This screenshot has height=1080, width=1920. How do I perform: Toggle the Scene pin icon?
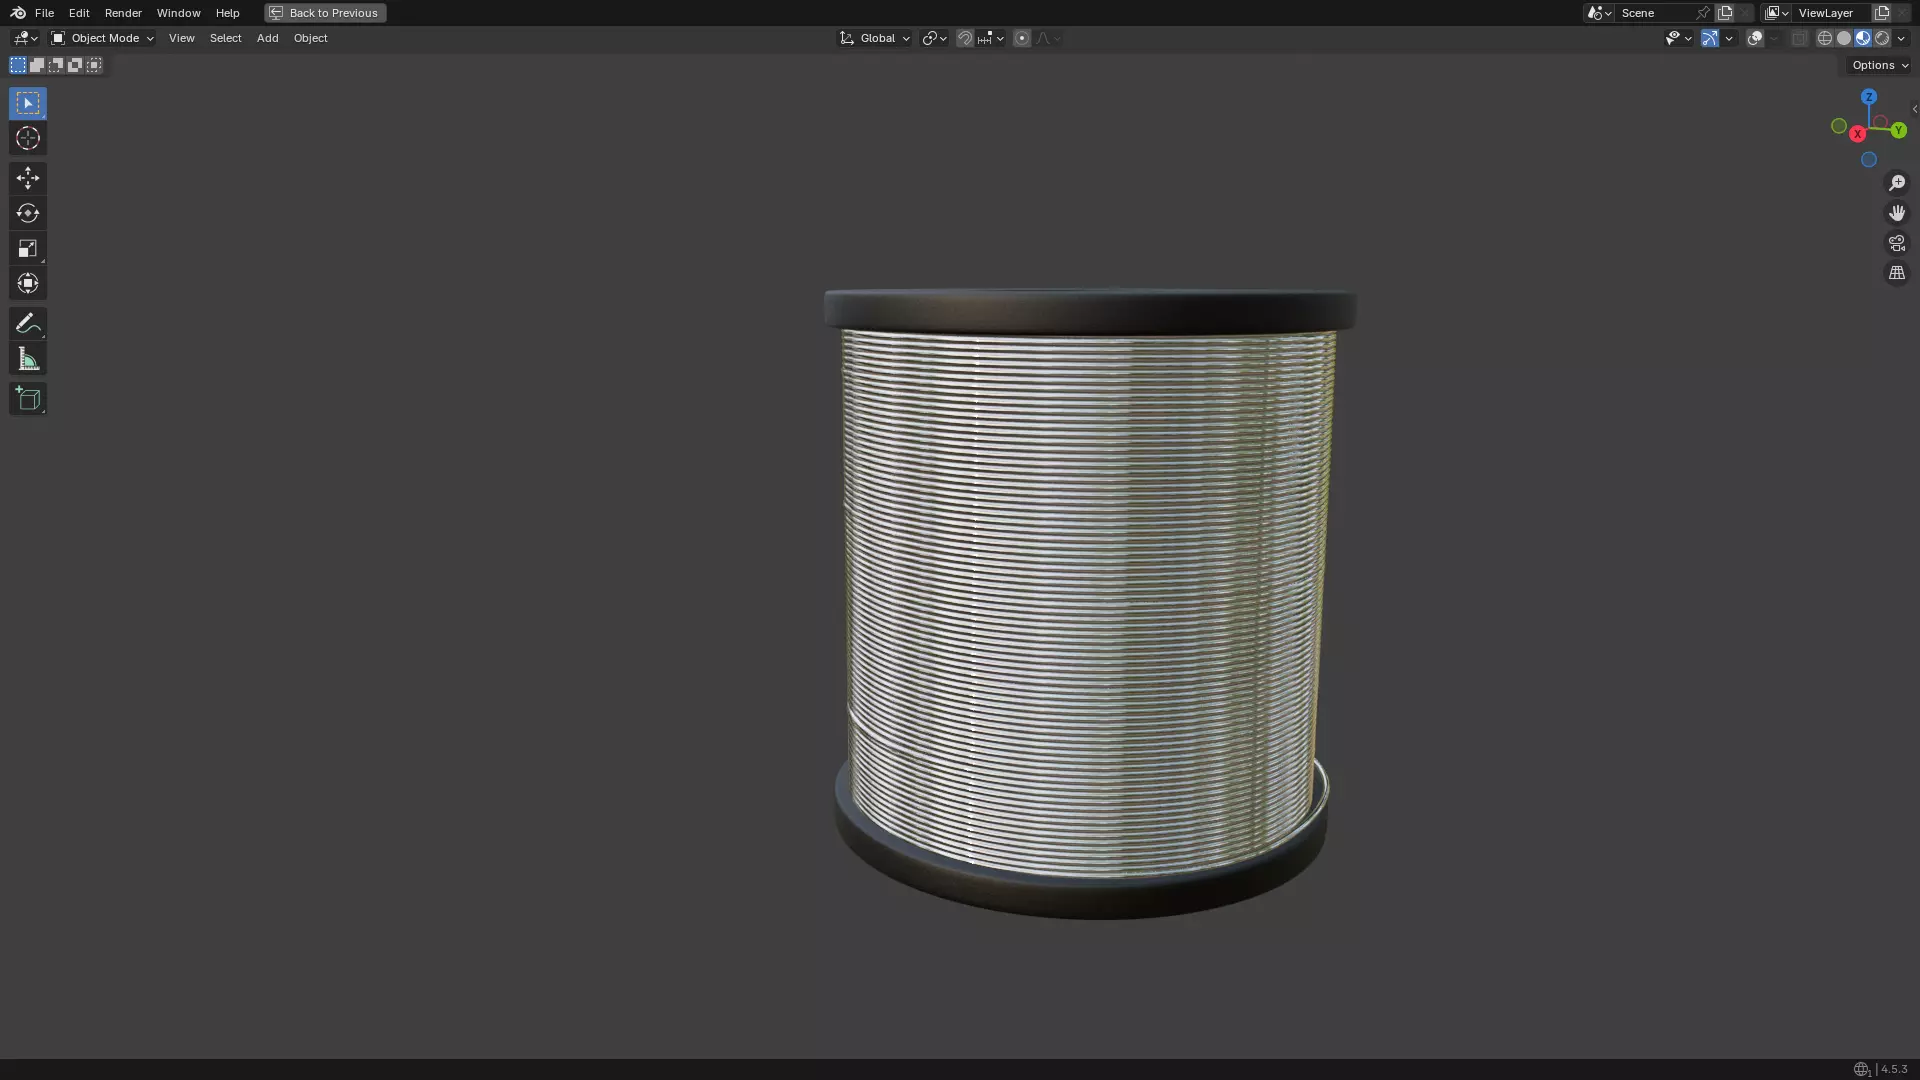1703,13
